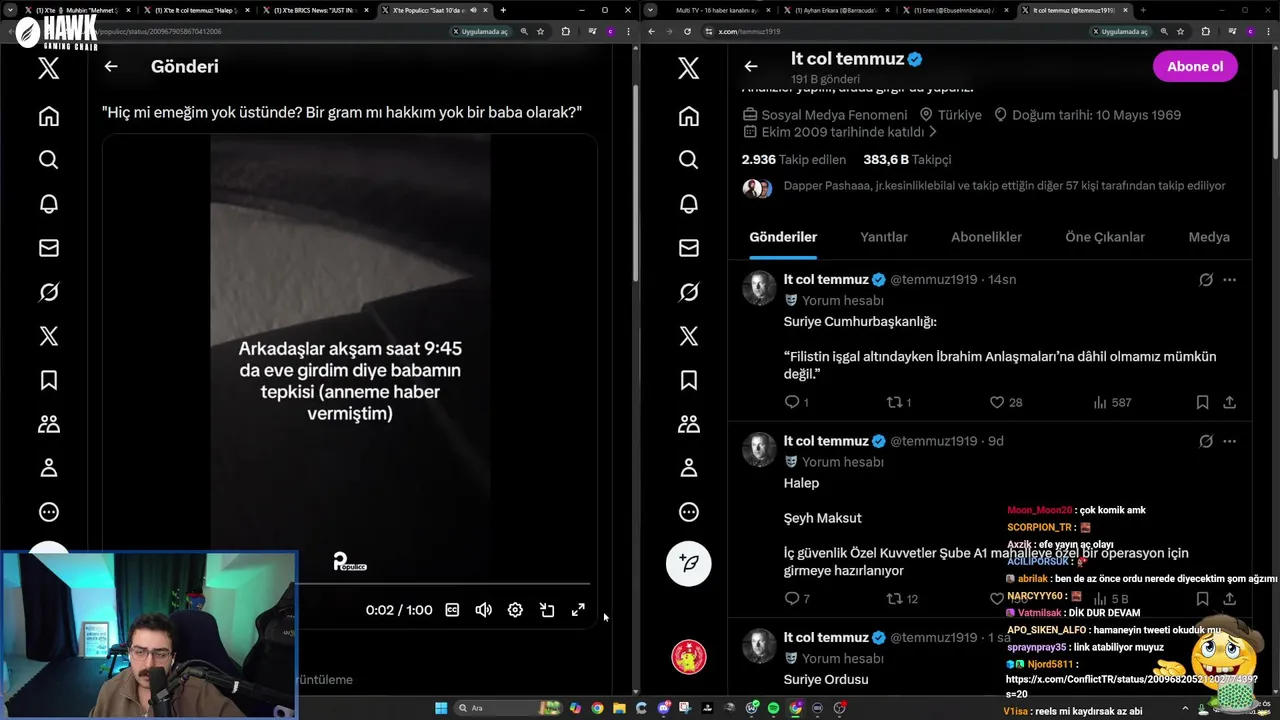This screenshot has height=720, width=1280.
Task: Mute the video volume
Action: point(484,610)
